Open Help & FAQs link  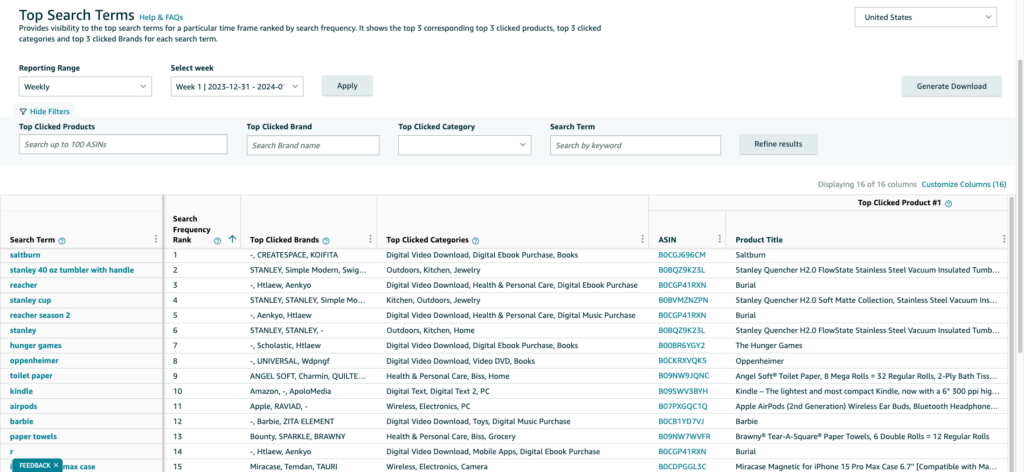point(161,17)
